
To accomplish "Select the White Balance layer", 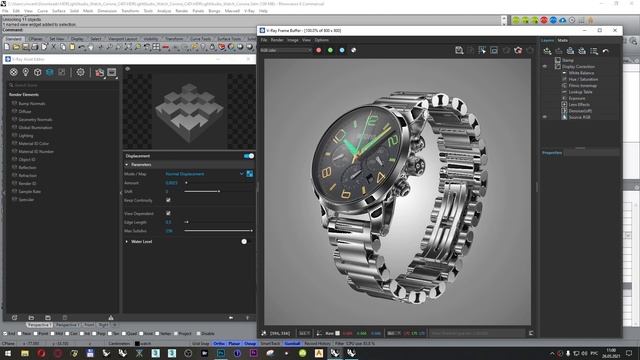I will click(x=581, y=73).
